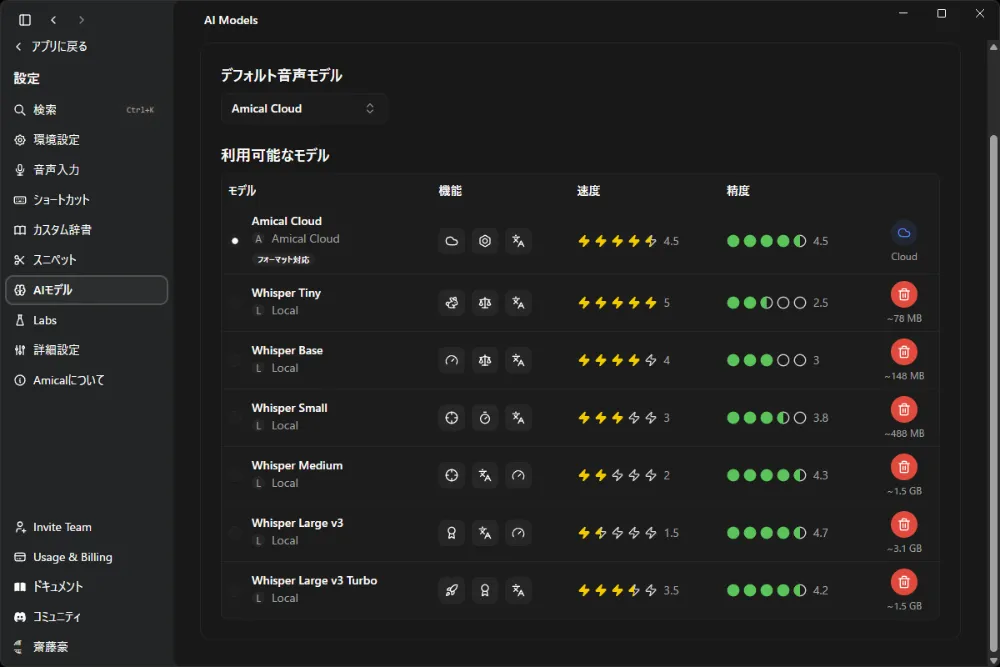Open ショートカット settings
Image resolution: width=1000 pixels, height=667 pixels.
86,200
